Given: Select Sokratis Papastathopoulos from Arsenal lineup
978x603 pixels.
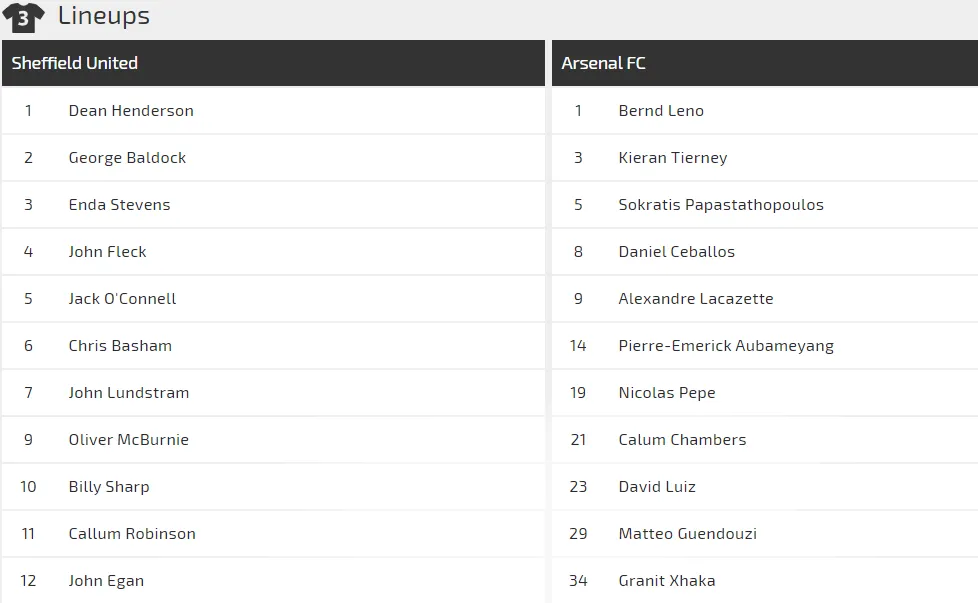Looking at the screenshot, I should (x=721, y=205).
